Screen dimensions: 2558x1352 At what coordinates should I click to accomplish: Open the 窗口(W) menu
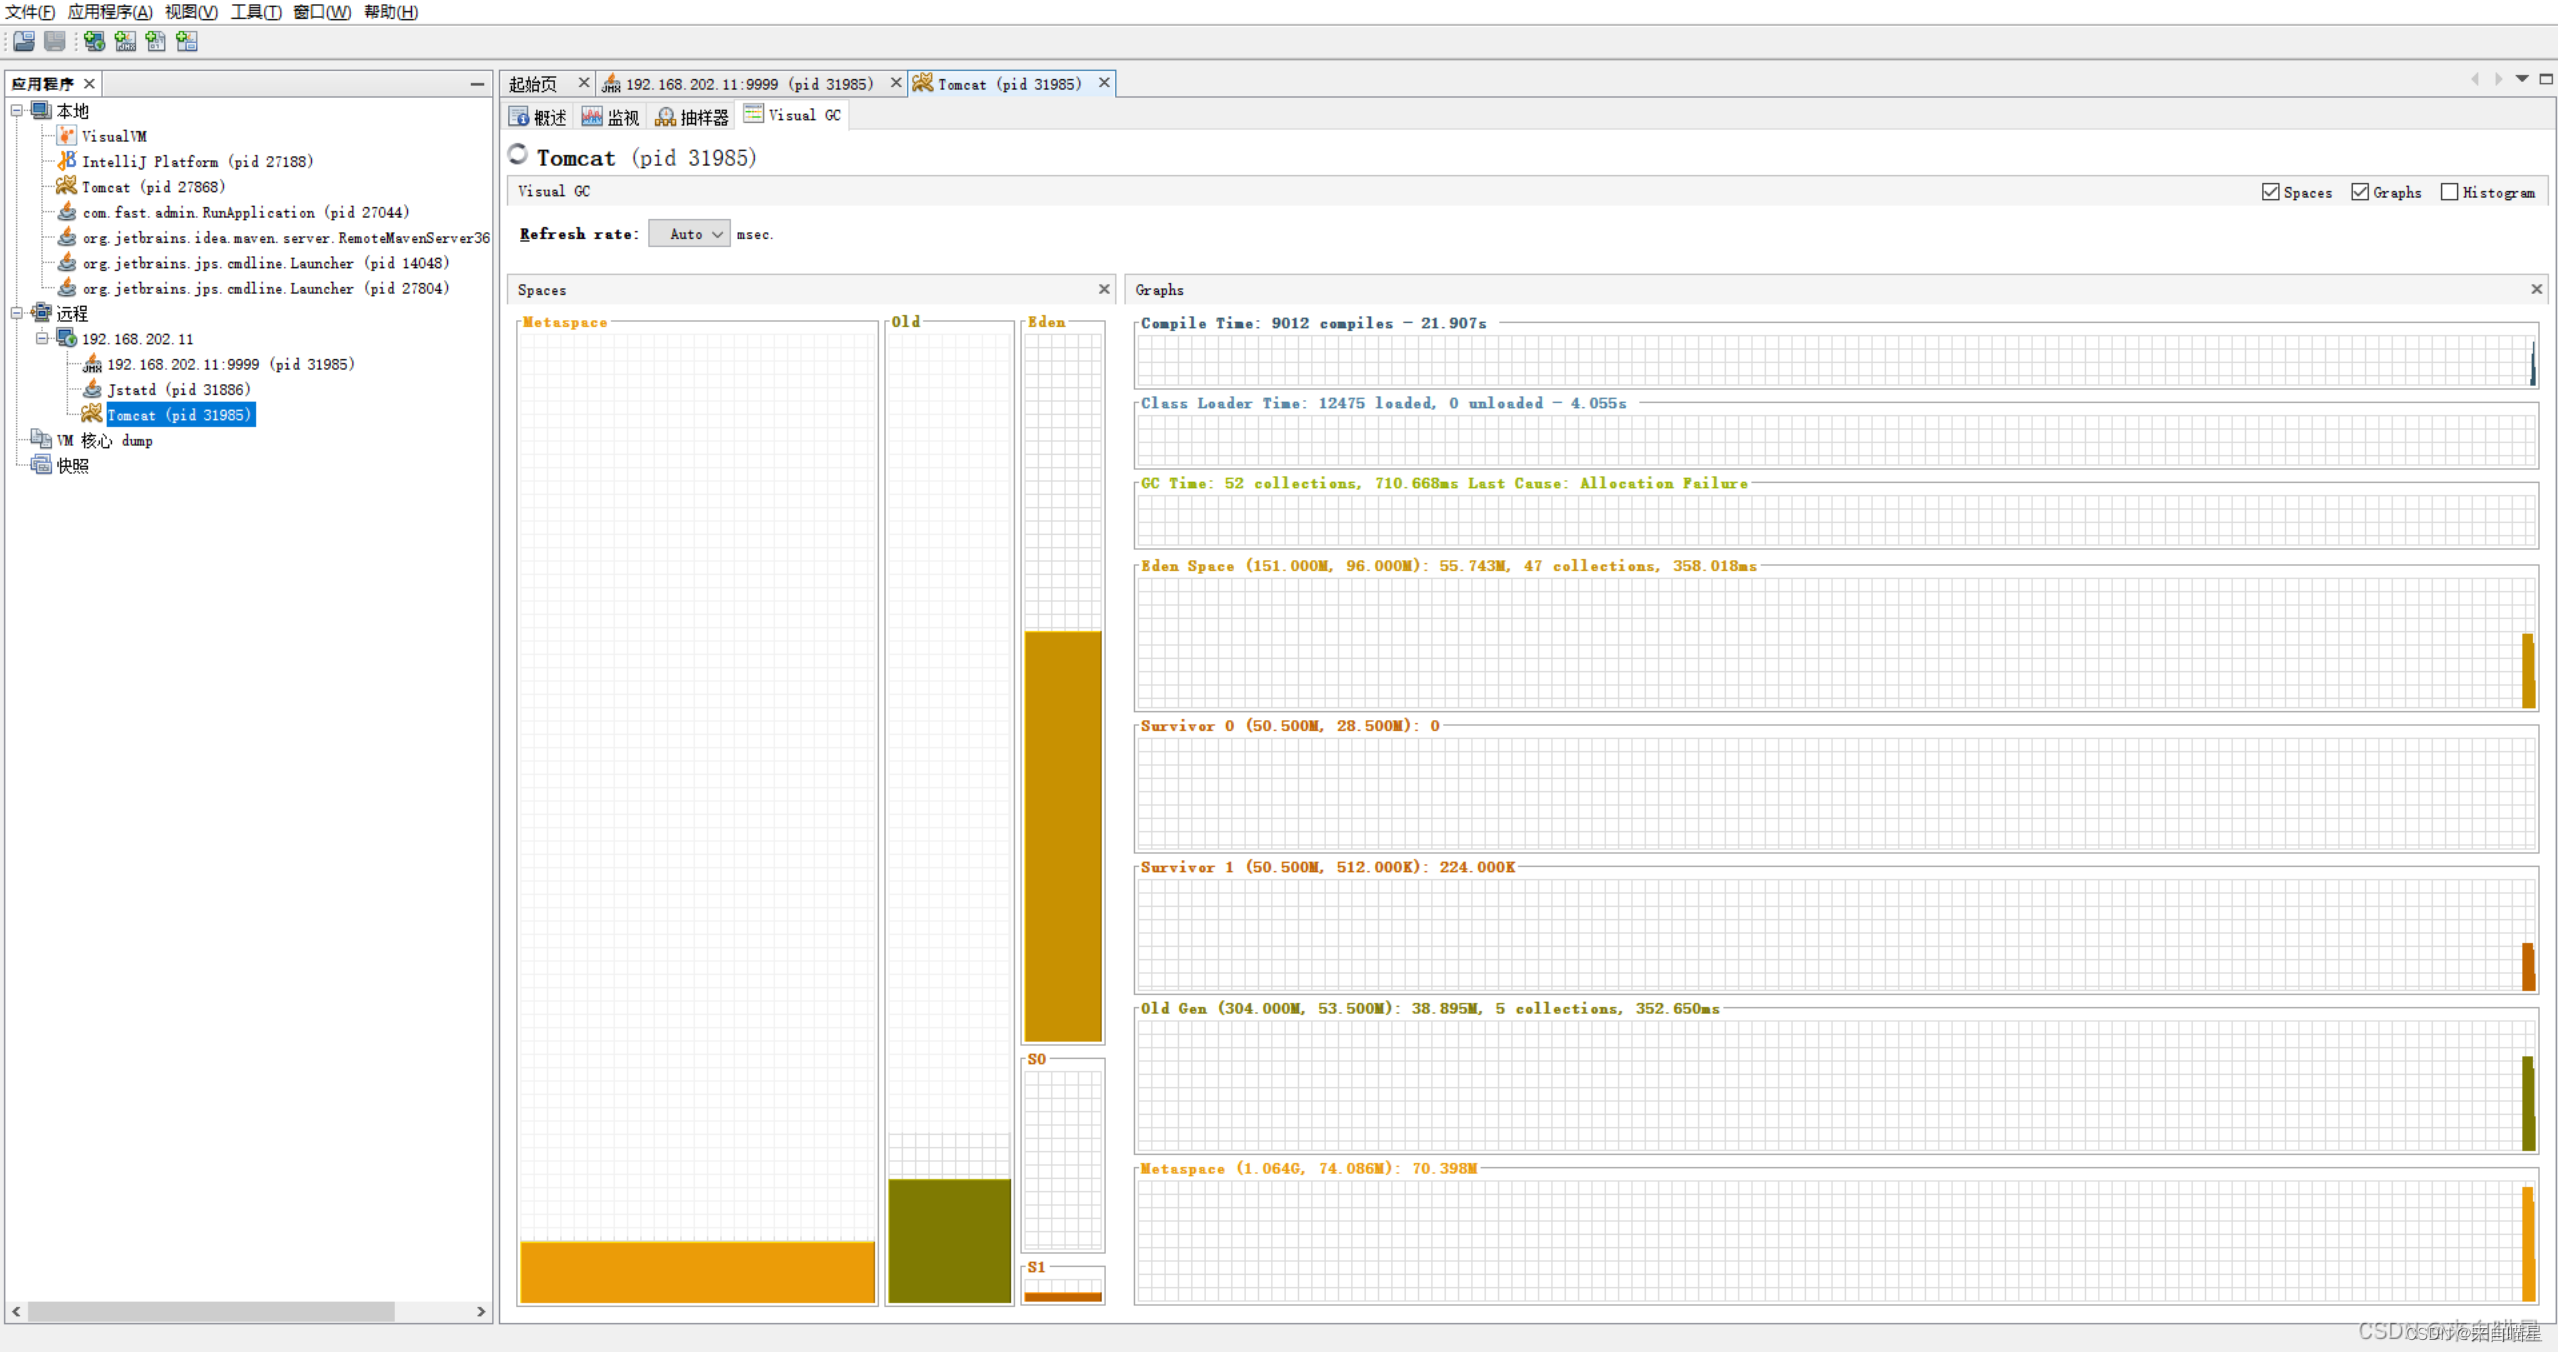point(322,12)
